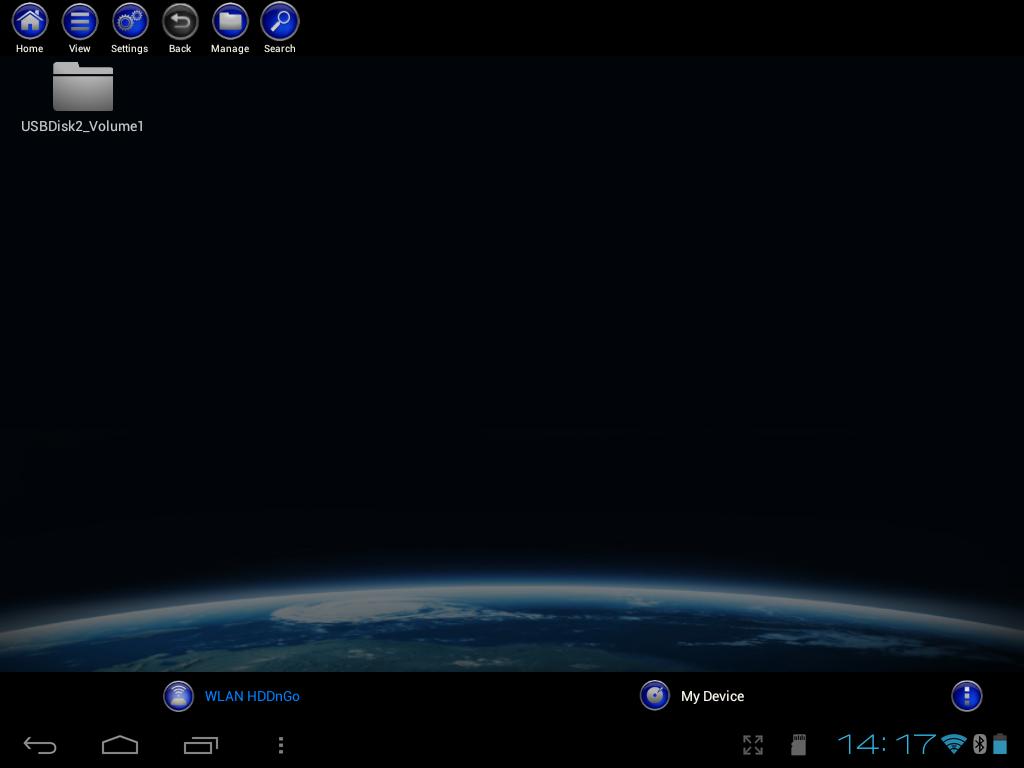Check the battery indicator

pos(1000,744)
